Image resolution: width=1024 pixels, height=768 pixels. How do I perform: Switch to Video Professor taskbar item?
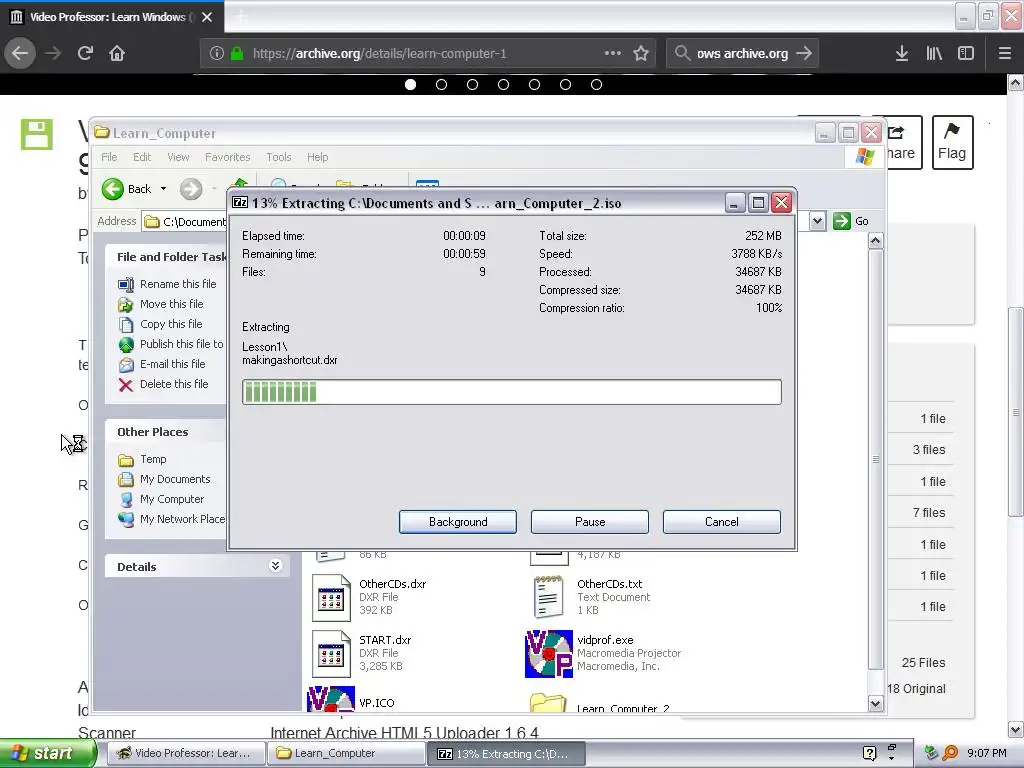[x=185, y=753]
